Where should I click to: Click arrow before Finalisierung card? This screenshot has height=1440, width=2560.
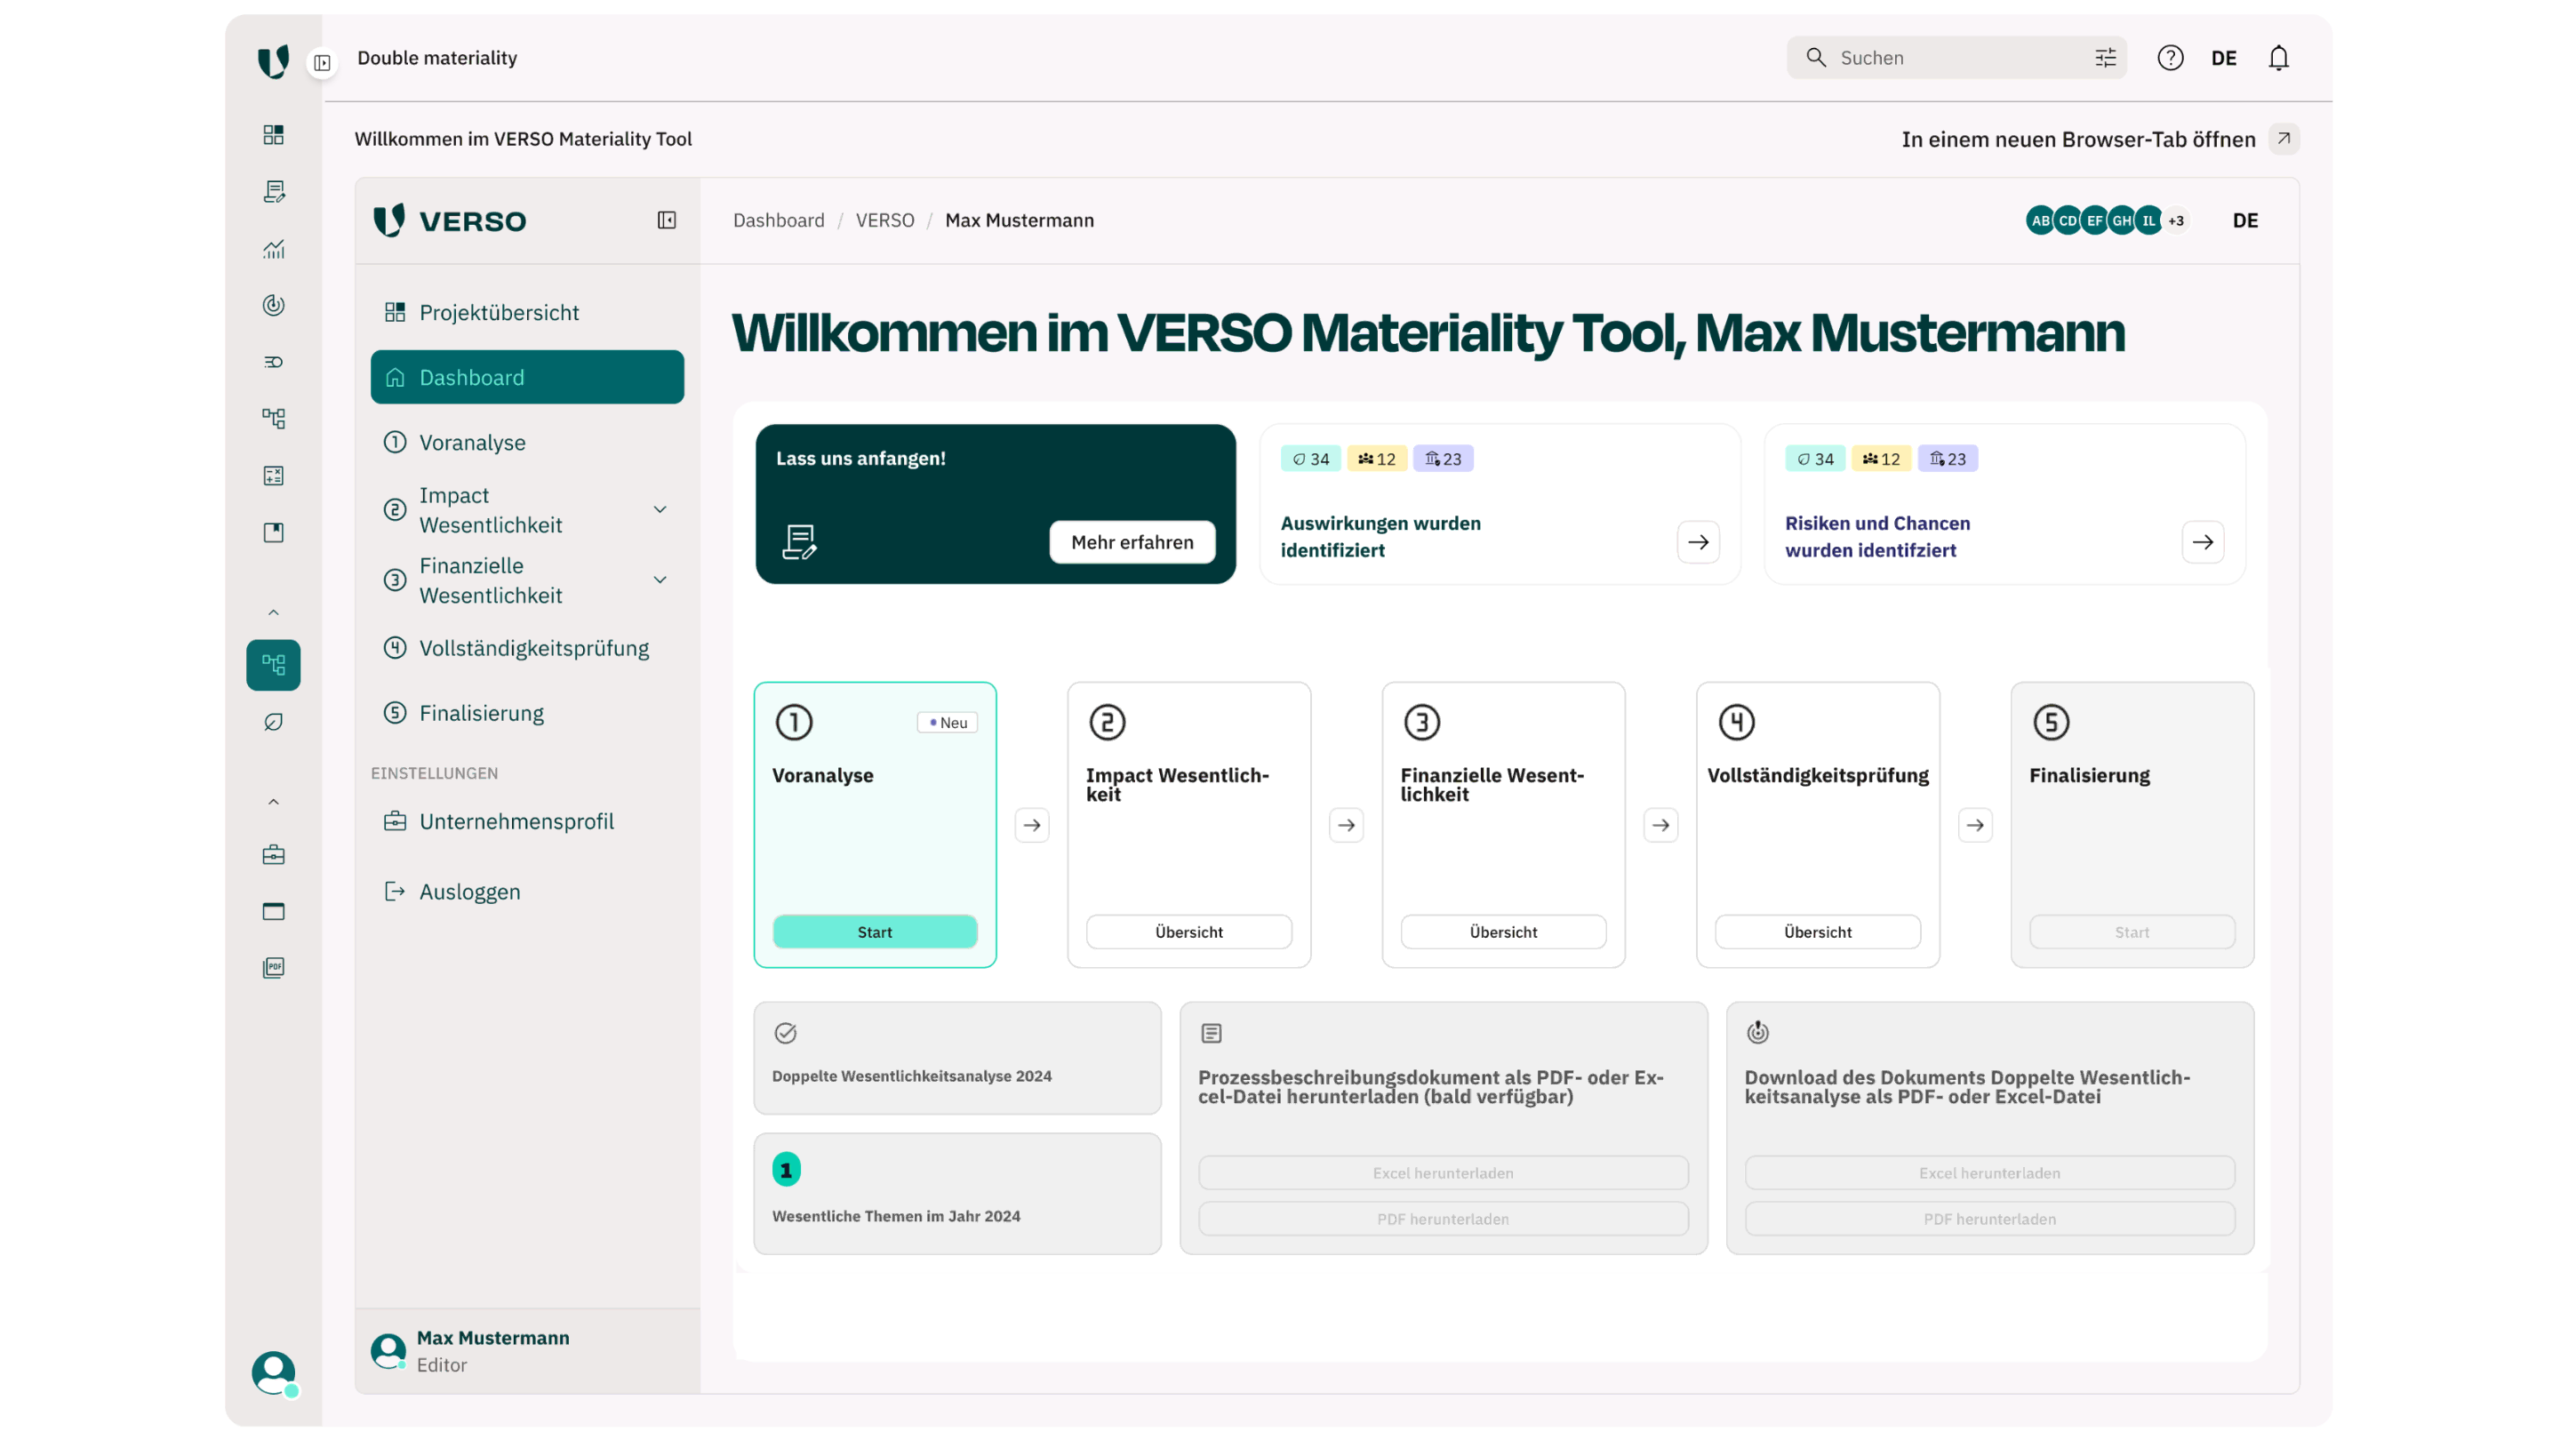tap(1975, 825)
